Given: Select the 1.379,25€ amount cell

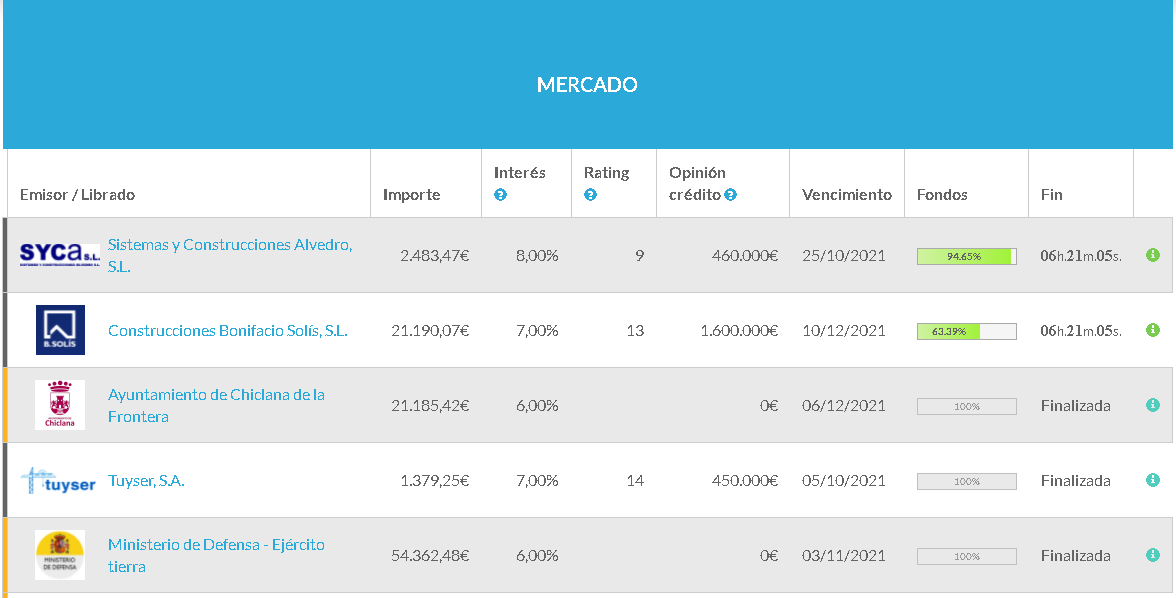Looking at the screenshot, I should (x=435, y=481).
